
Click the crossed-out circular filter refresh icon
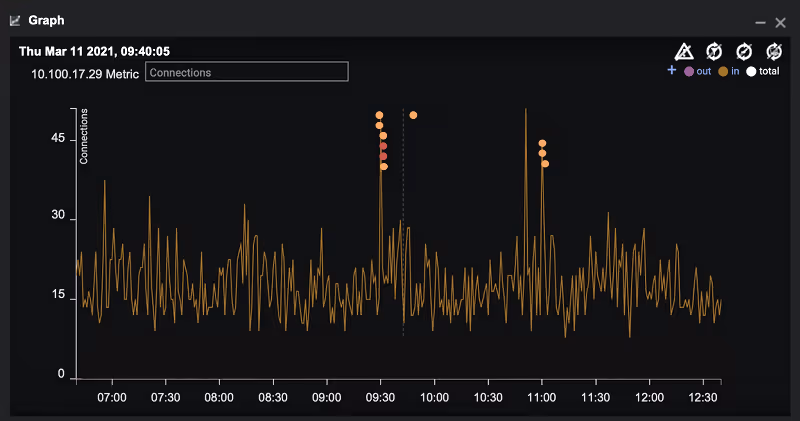714,52
